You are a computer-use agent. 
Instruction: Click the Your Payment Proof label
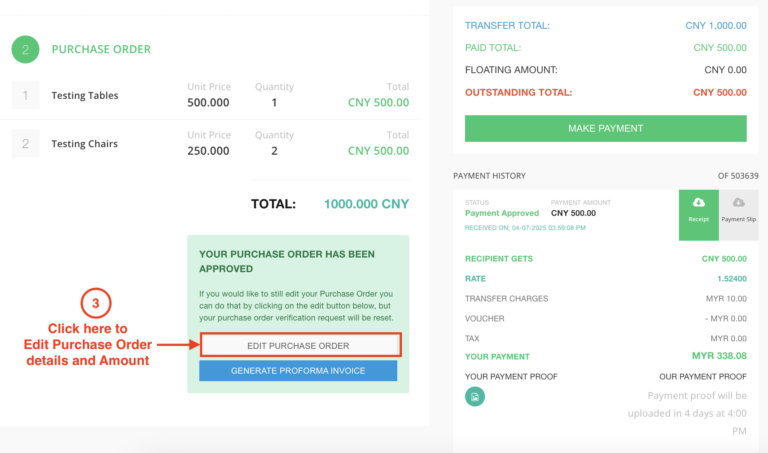click(x=511, y=376)
